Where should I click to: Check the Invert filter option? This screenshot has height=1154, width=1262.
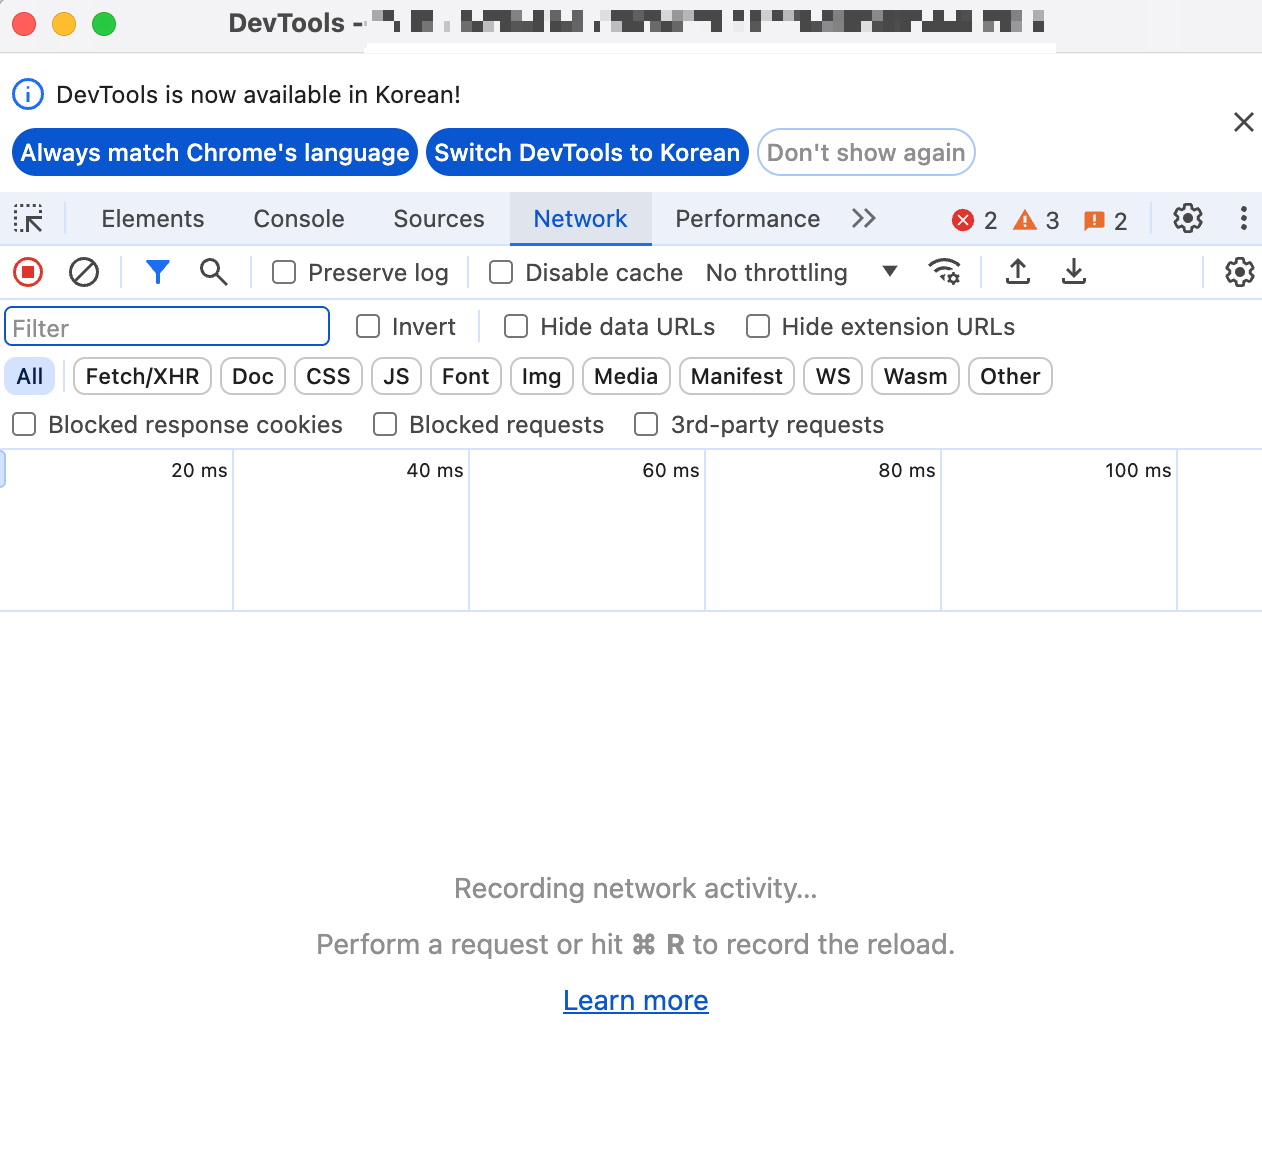(368, 326)
